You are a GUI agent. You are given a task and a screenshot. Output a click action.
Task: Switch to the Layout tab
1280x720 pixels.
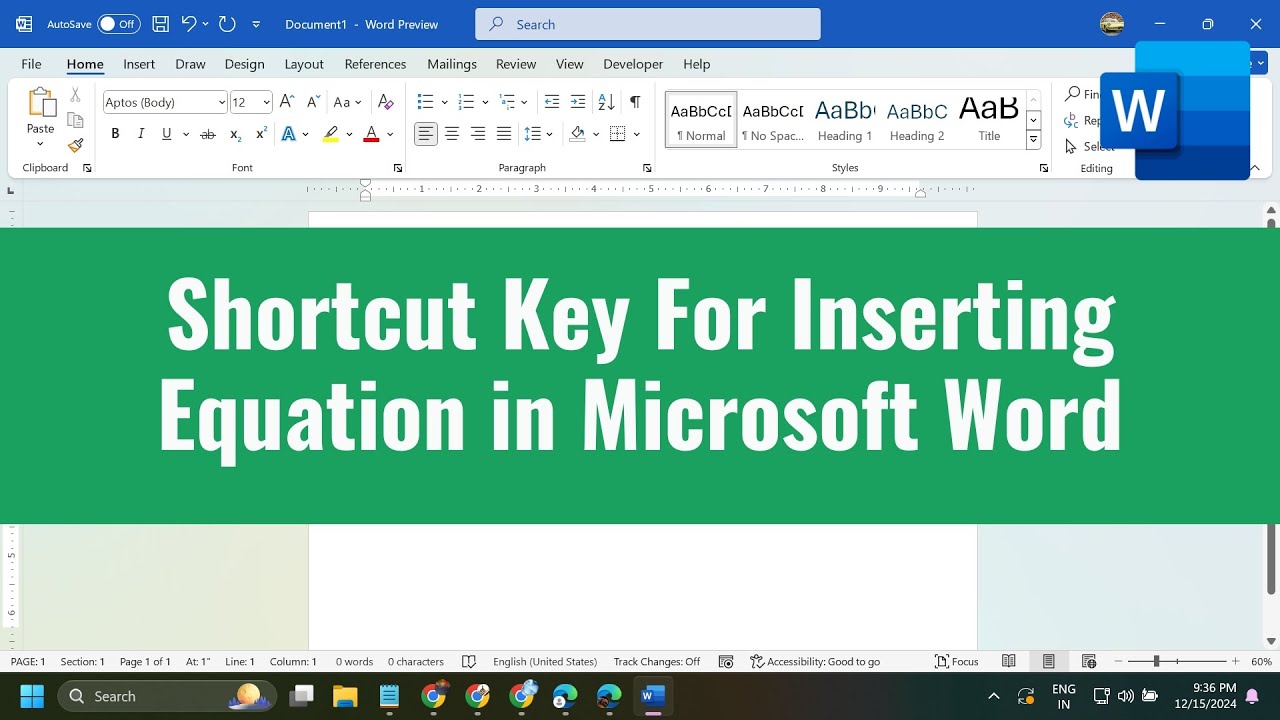pyautogui.click(x=304, y=64)
